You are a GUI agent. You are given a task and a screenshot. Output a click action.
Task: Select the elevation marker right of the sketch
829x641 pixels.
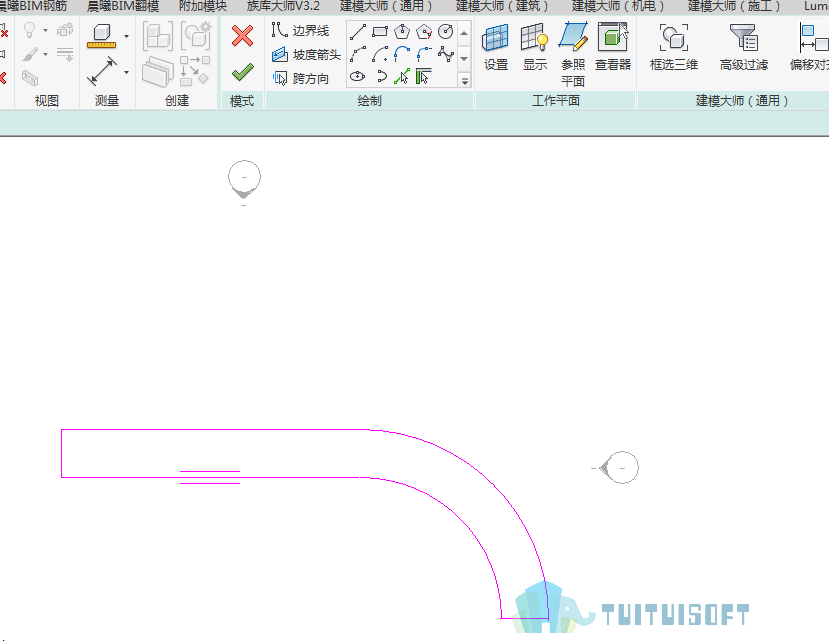tap(619, 468)
